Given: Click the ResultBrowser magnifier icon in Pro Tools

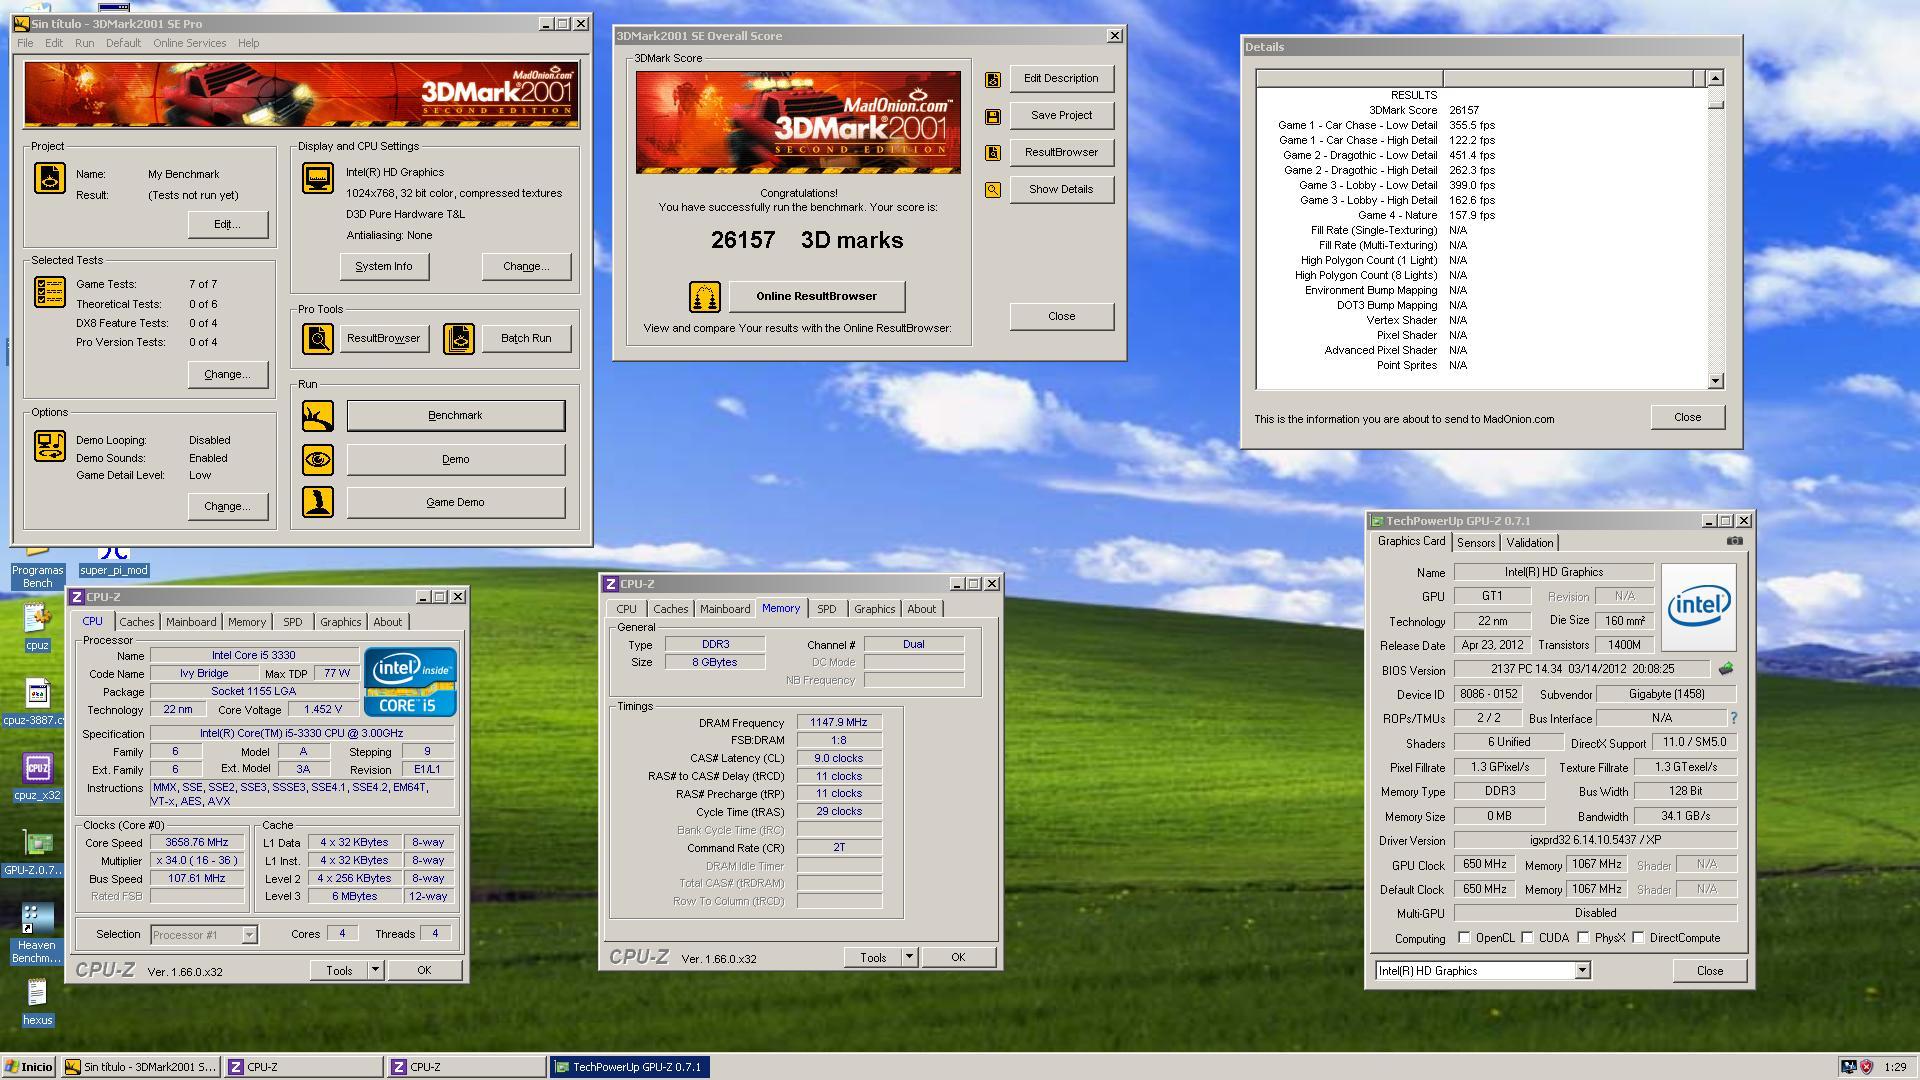Looking at the screenshot, I should 318,339.
